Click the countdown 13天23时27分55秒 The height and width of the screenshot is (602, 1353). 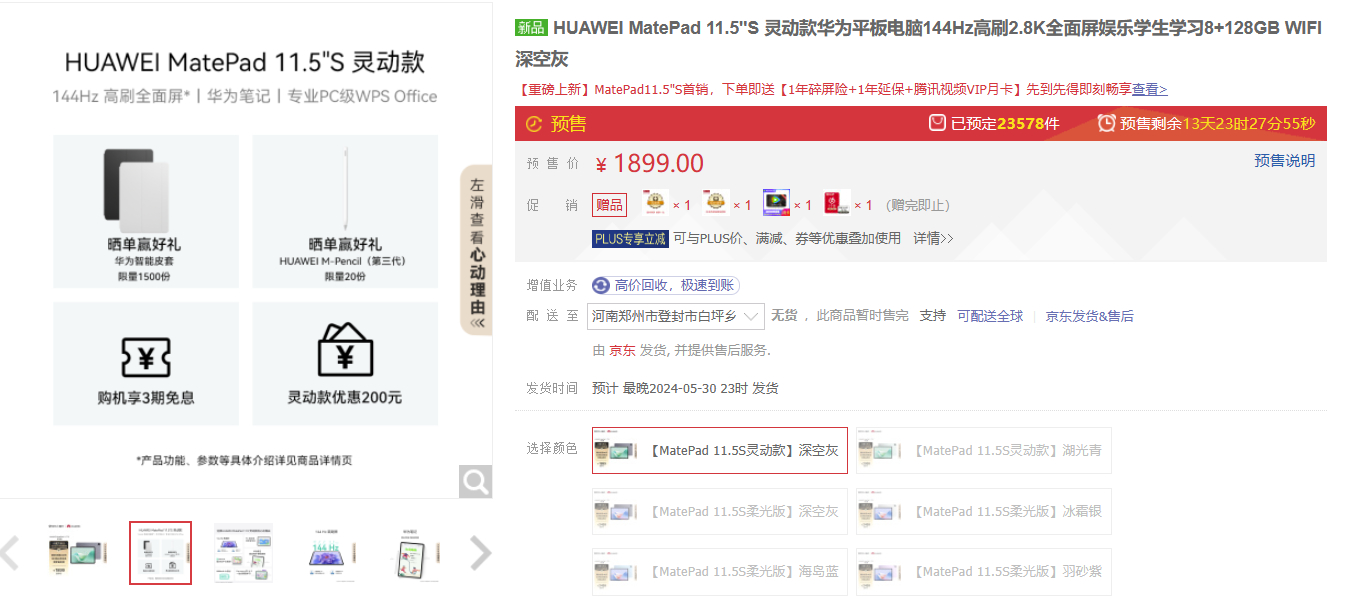click(1249, 124)
